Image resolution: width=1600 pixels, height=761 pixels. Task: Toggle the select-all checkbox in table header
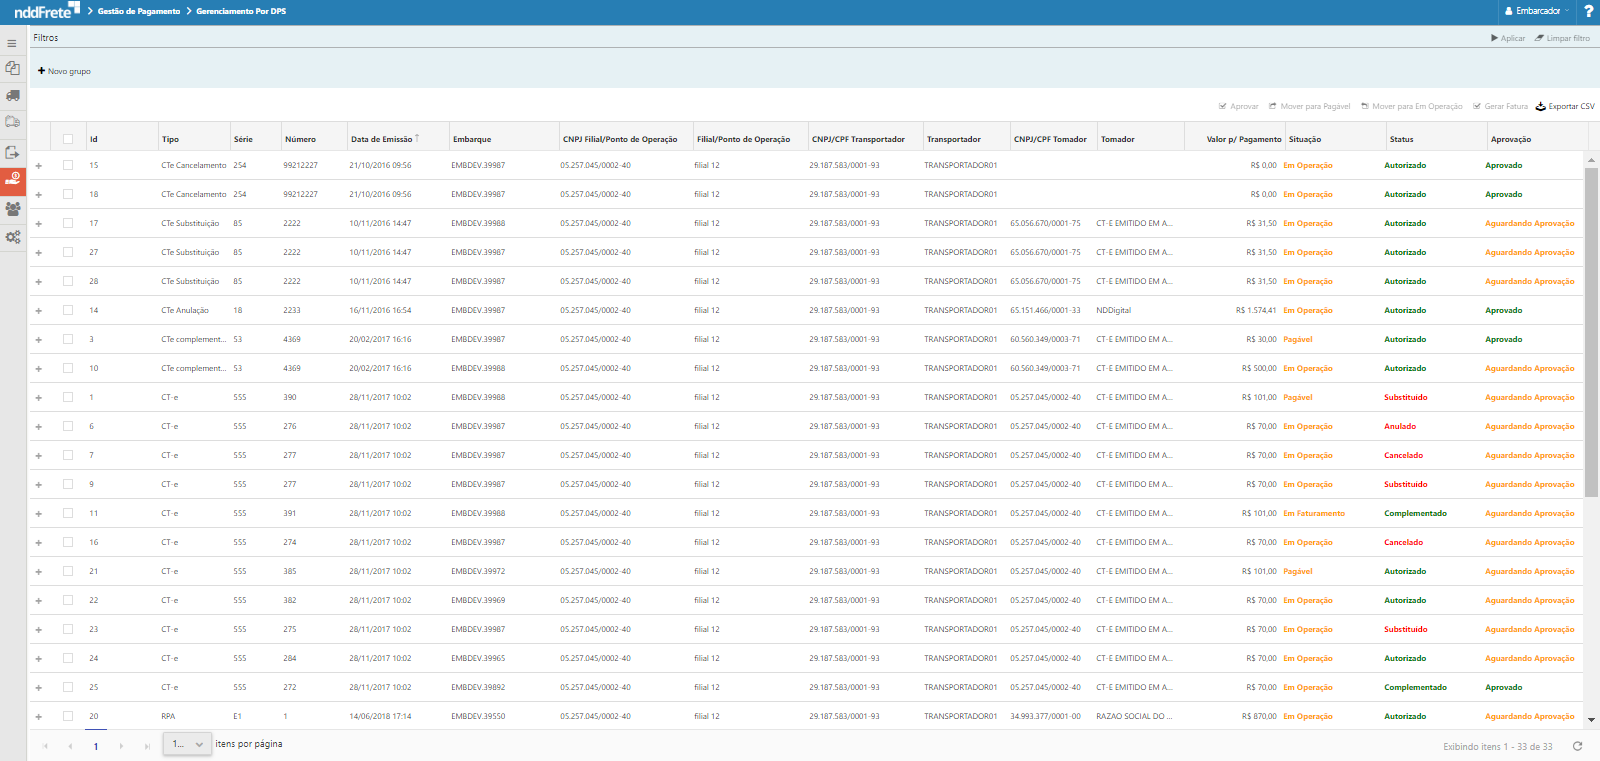68,139
